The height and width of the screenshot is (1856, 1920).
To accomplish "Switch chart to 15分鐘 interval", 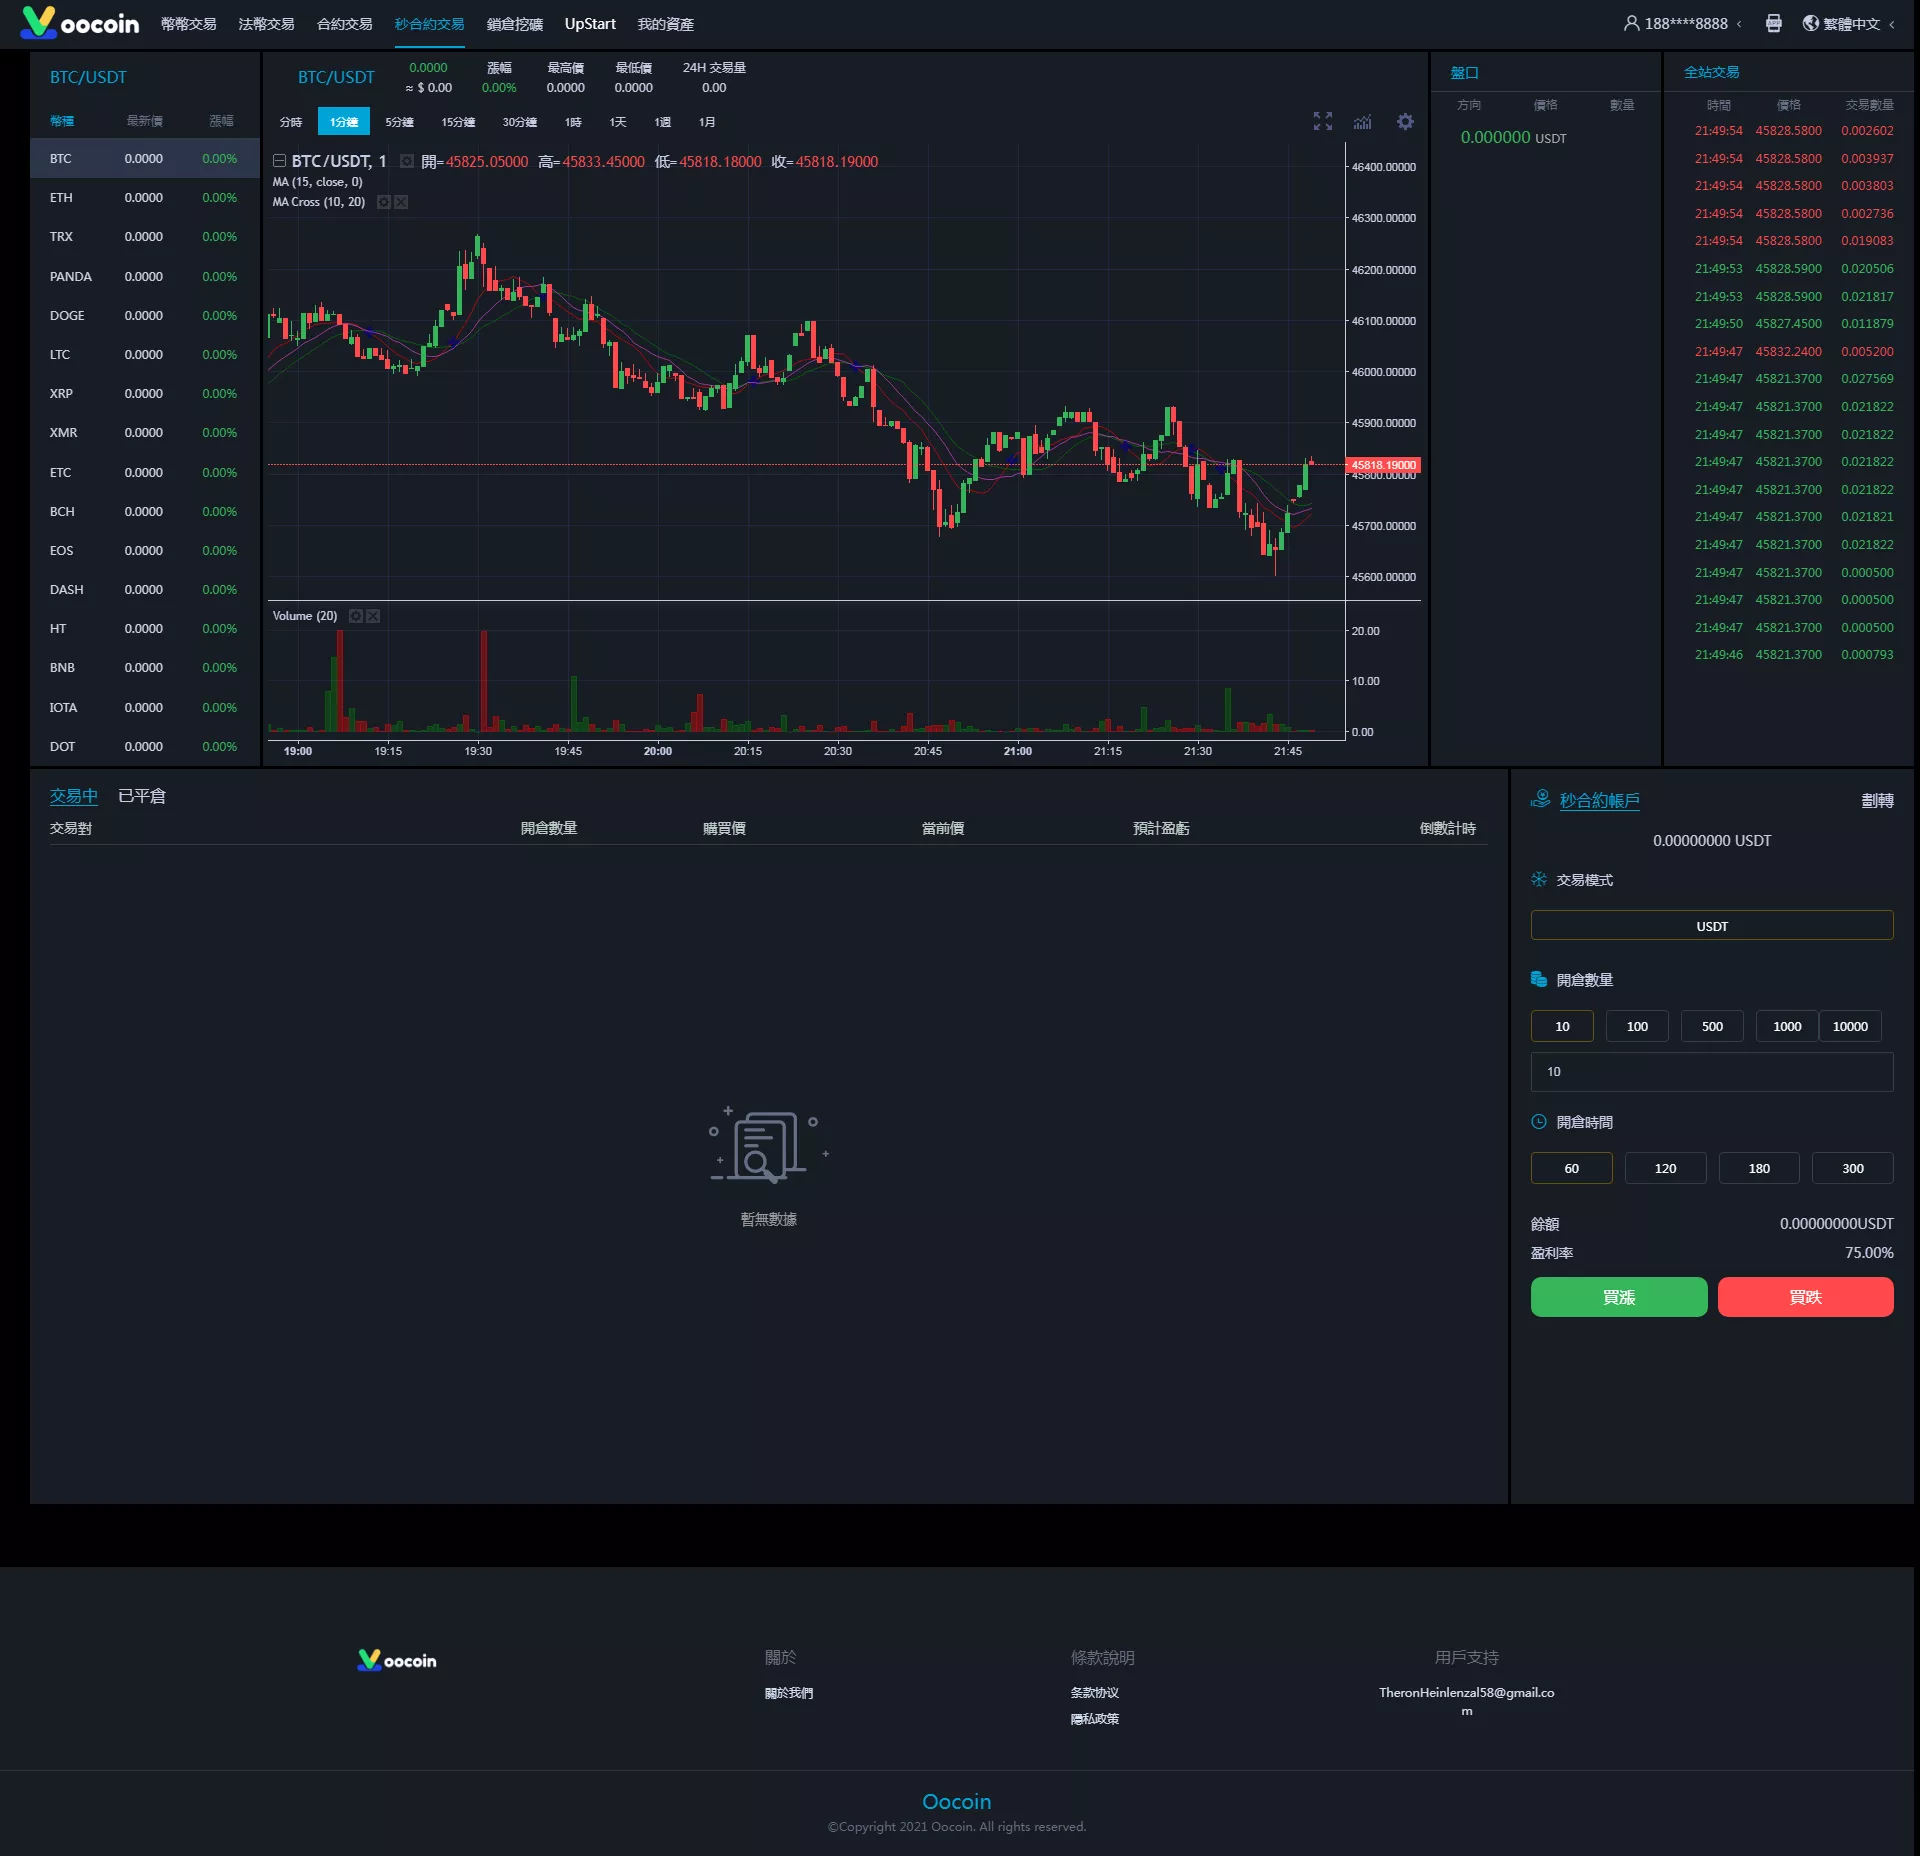I will pos(458,122).
